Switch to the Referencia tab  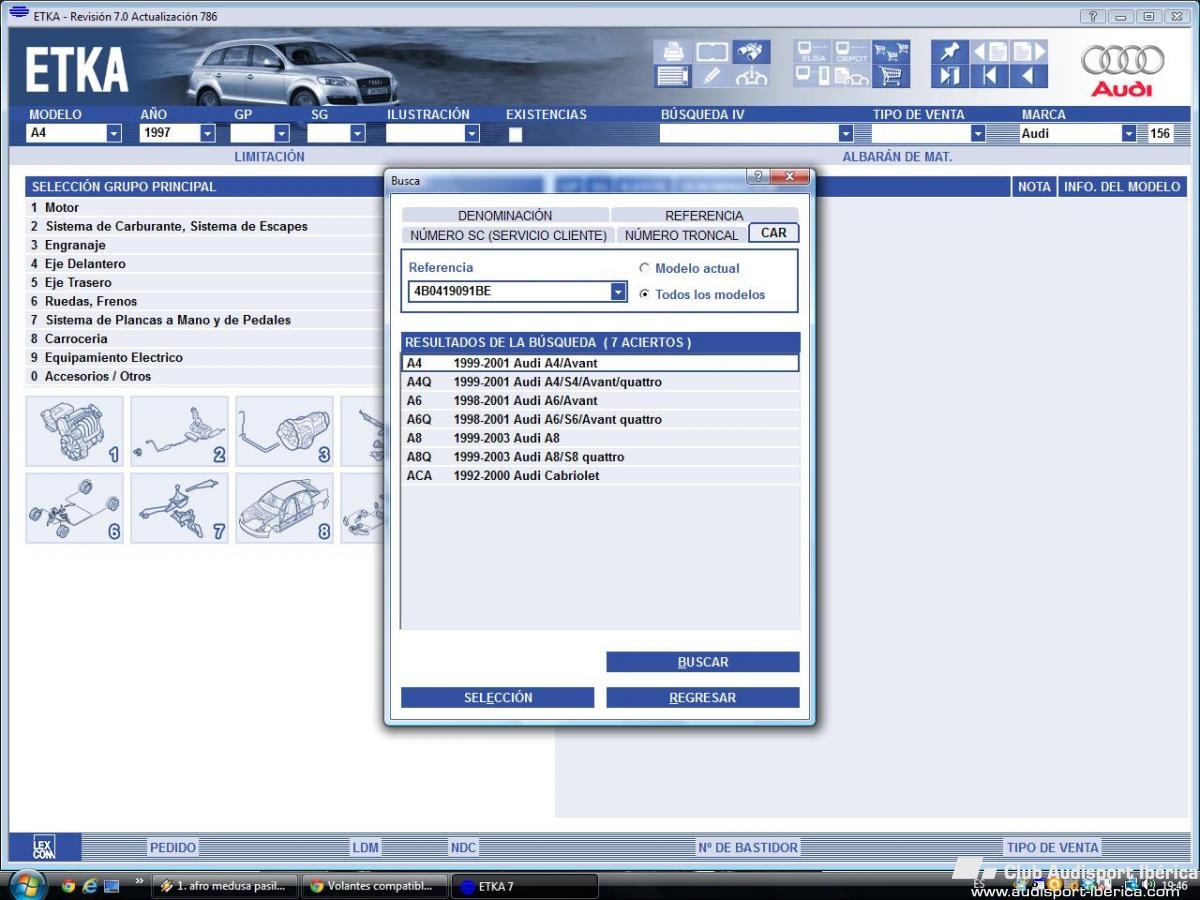[705, 215]
